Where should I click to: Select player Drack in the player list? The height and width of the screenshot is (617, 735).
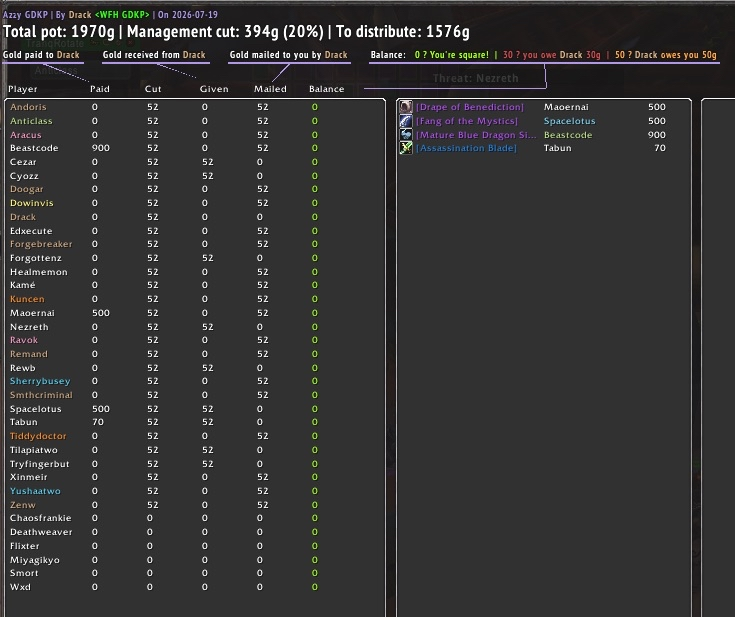pyautogui.click(x=23, y=217)
